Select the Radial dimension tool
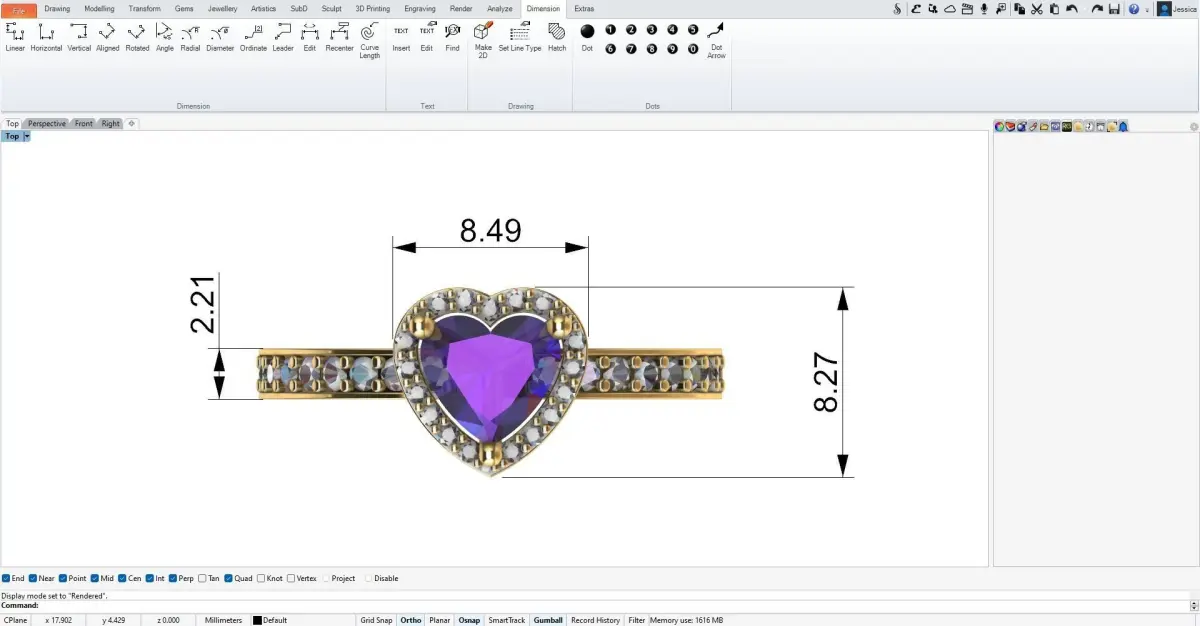 click(x=190, y=38)
